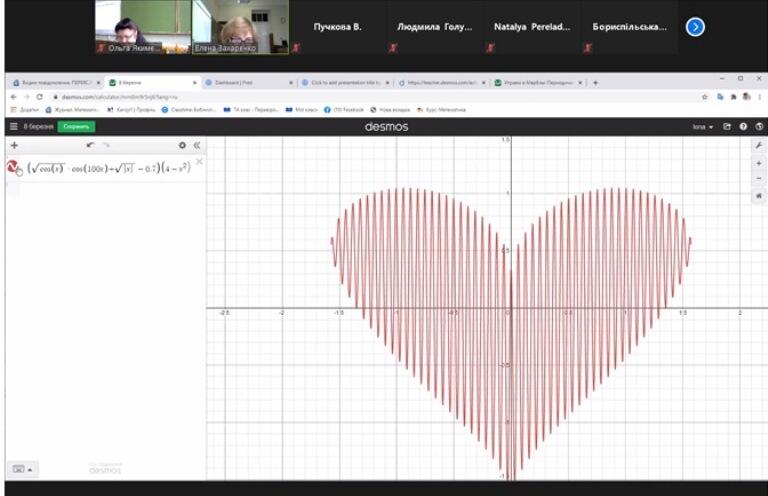Switch to the presentation title browser tab
The image size is (768, 496).
(x=345, y=83)
